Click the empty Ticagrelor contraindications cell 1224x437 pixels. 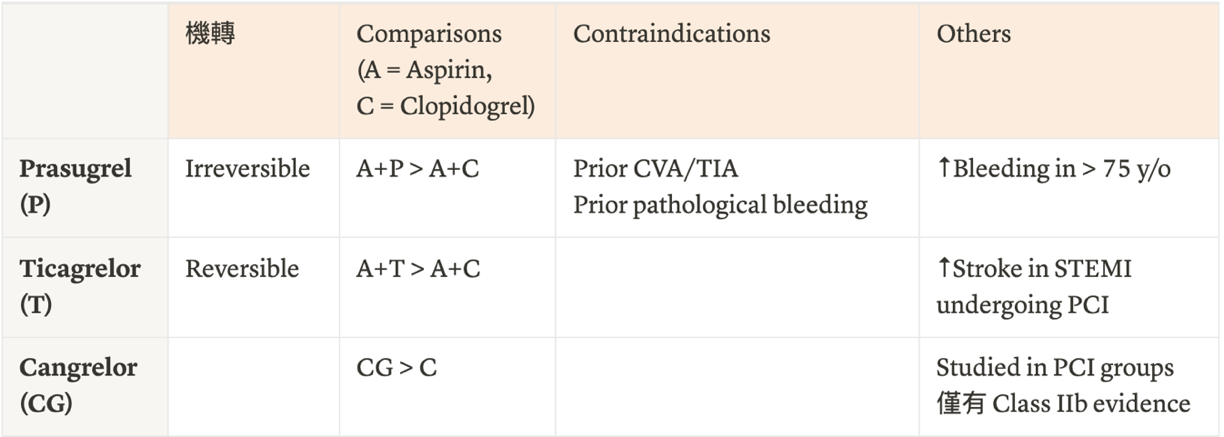tap(737, 287)
